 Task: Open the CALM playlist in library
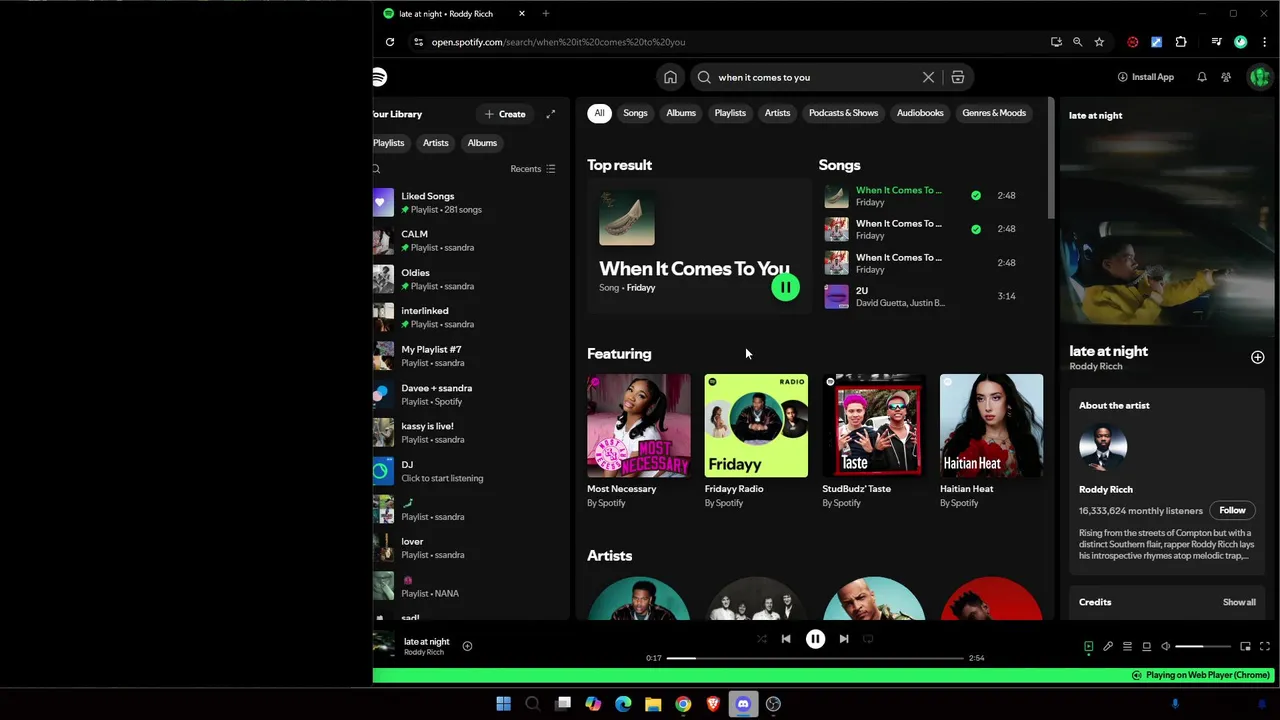coord(466,241)
